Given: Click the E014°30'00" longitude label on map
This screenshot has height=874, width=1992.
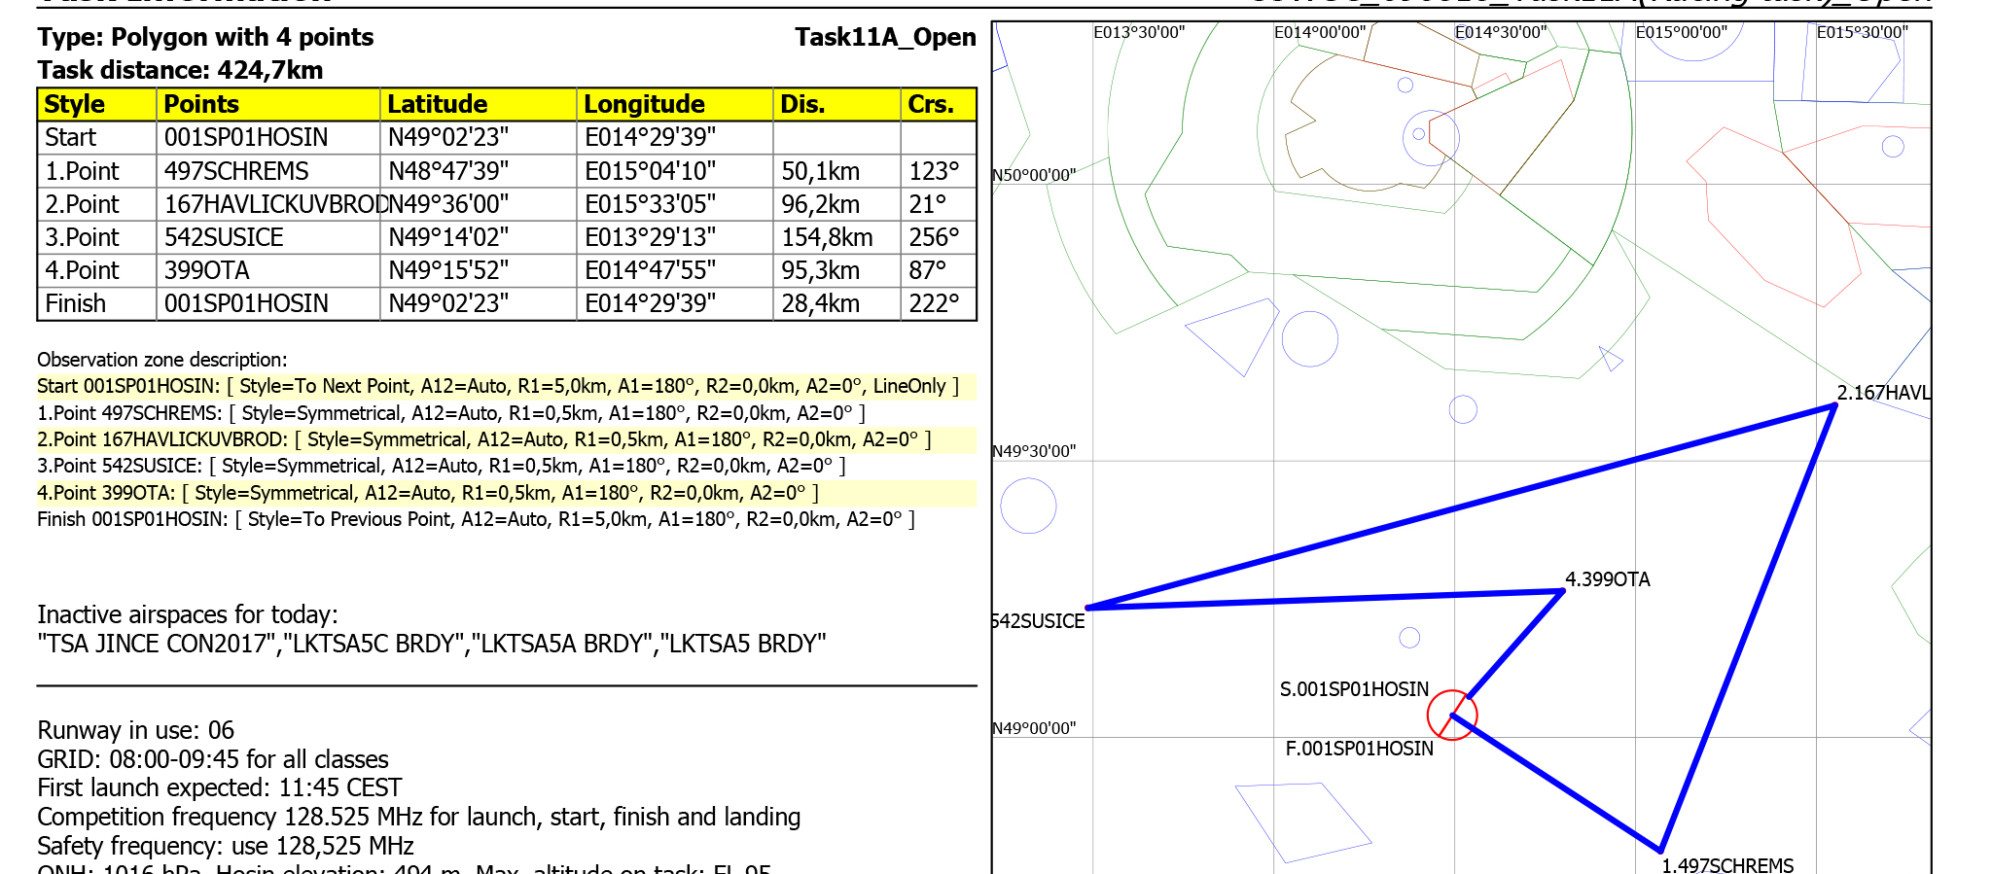Looking at the screenshot, I should 1500,33.
